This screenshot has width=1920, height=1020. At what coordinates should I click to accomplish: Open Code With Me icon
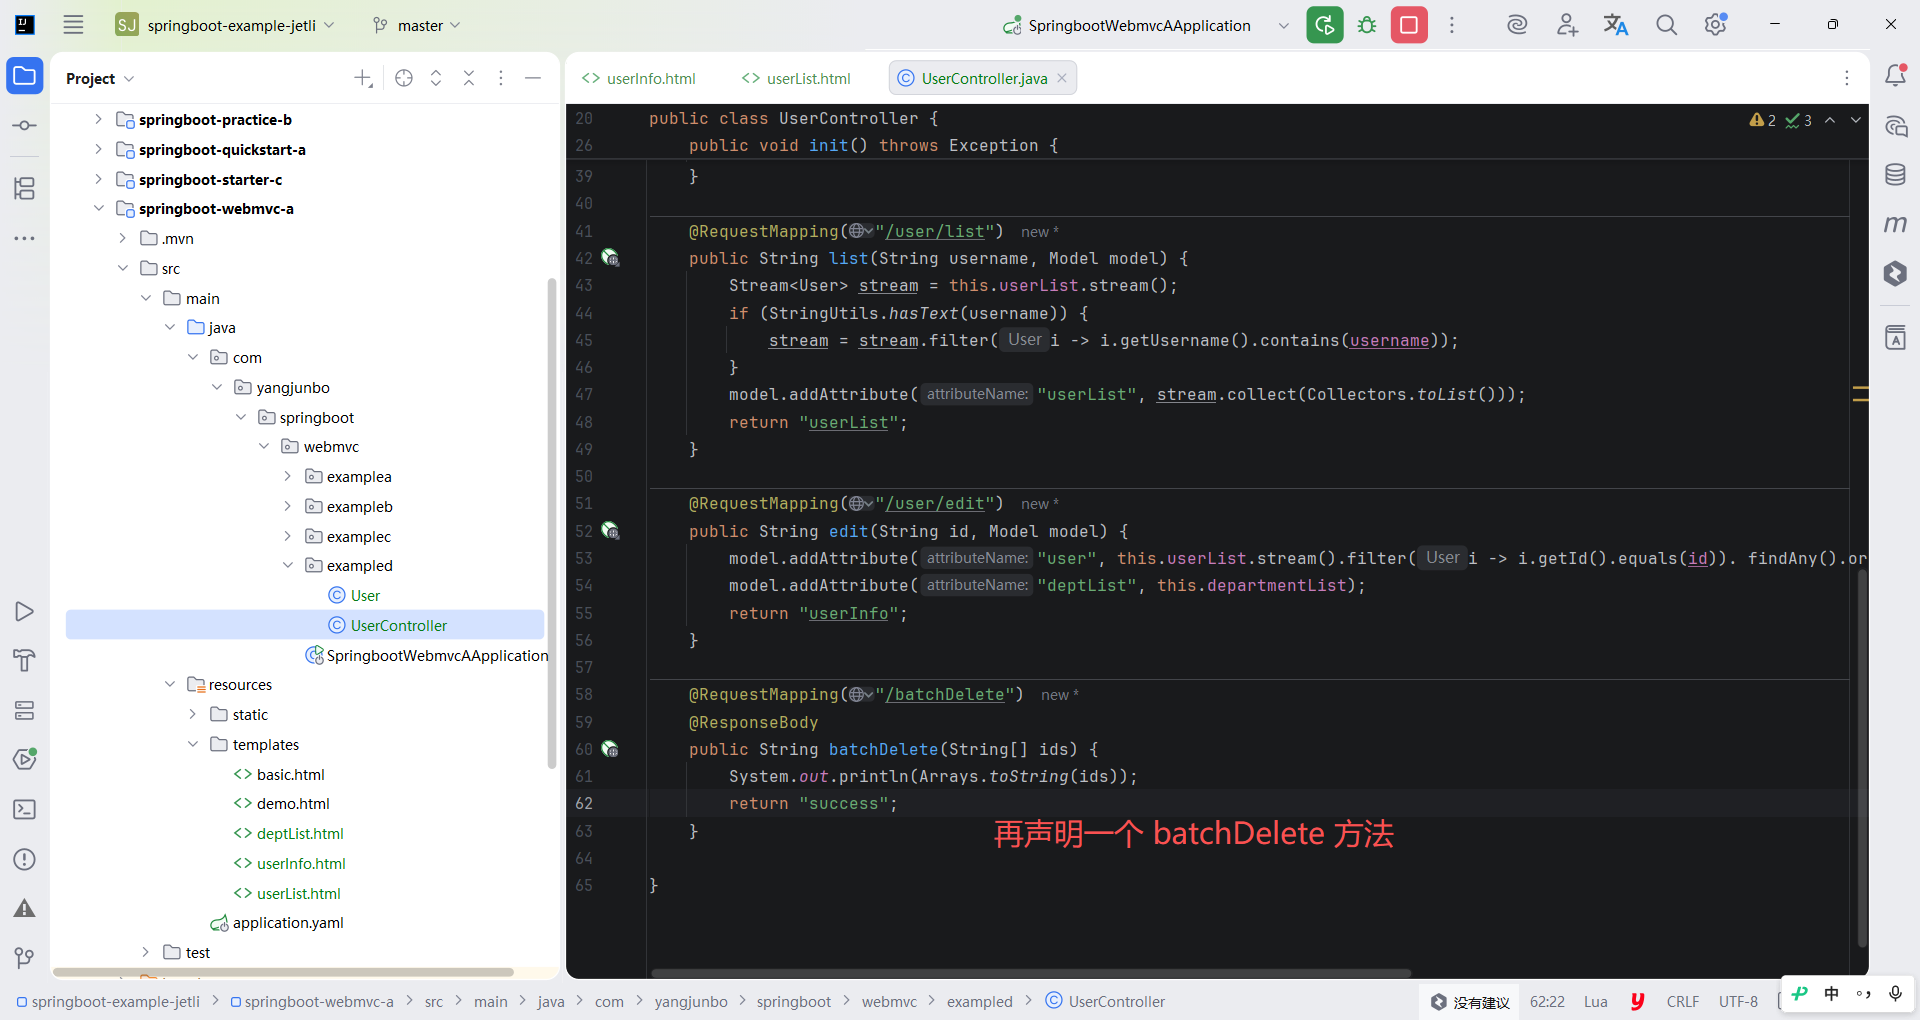pyautogui.click(x=1567, y=25)
